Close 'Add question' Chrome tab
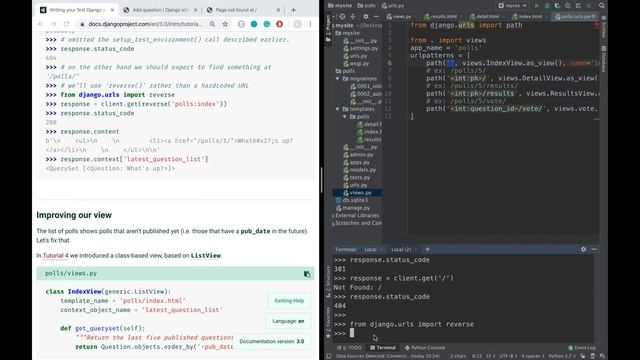Image resolution: width=640 pixels, height=360 pixels. [x=196, y=10]
